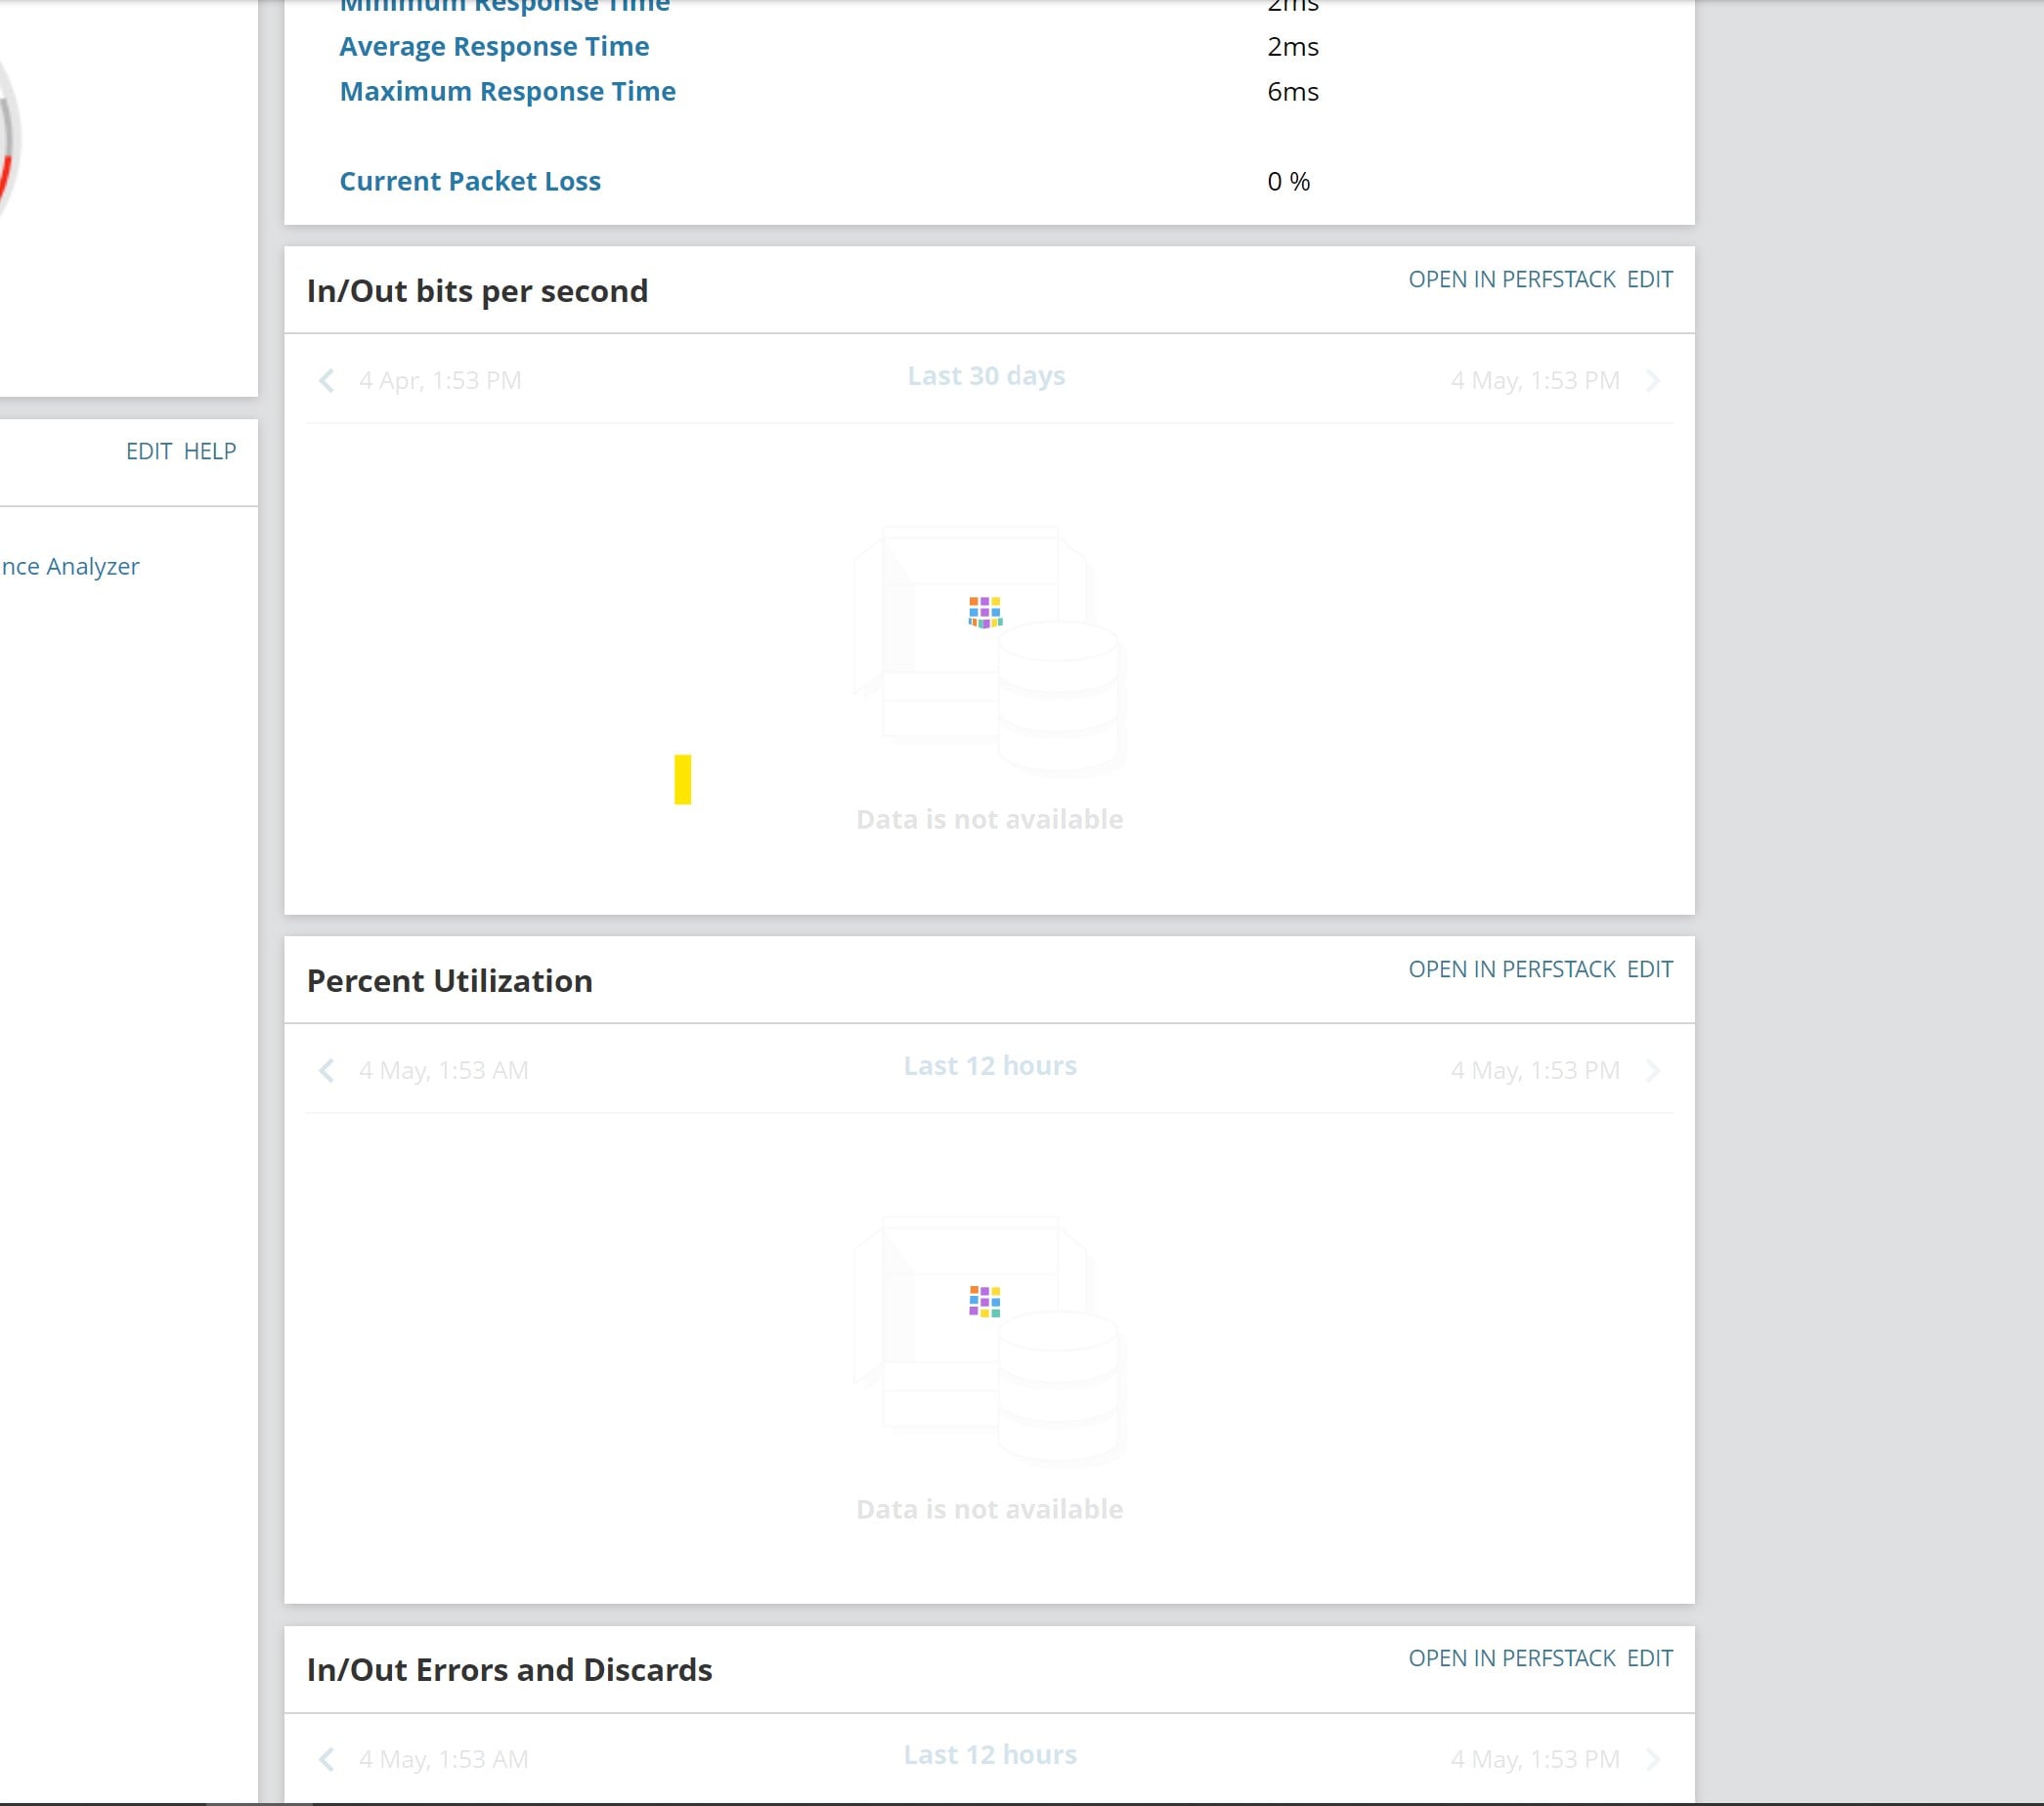Go to previous period in In/Out bits chart
This screenshot has width=2044, height=1806.
tap(326, 380)
